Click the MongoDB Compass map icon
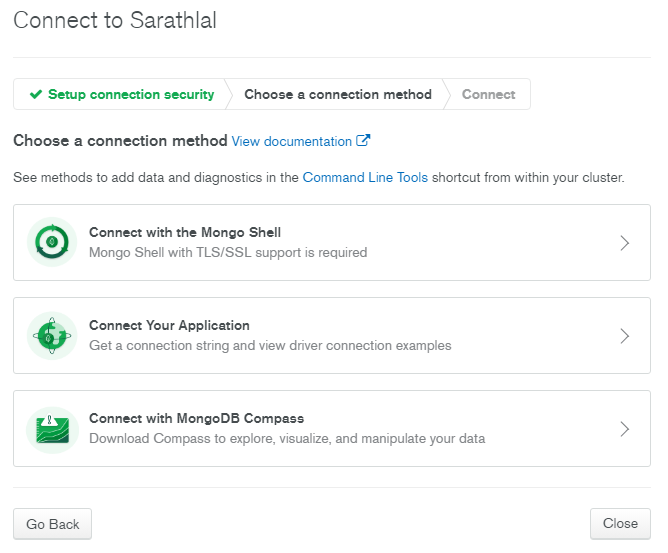This screenshot has height=553, width=668. (52, 428)
